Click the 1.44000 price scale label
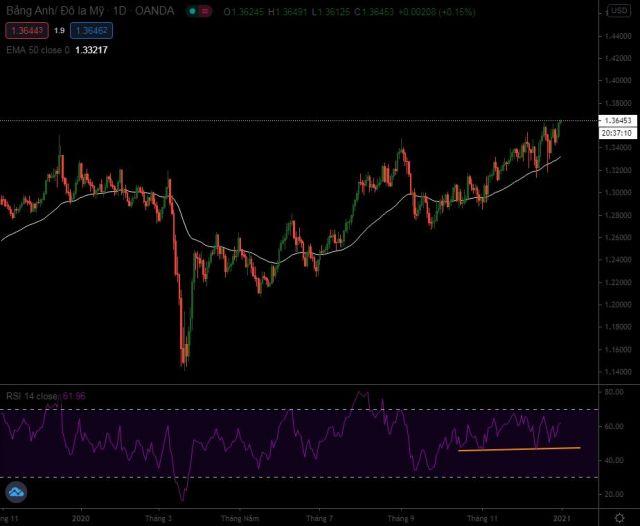The width and height of the screenshot is (640, 526). 618,36
